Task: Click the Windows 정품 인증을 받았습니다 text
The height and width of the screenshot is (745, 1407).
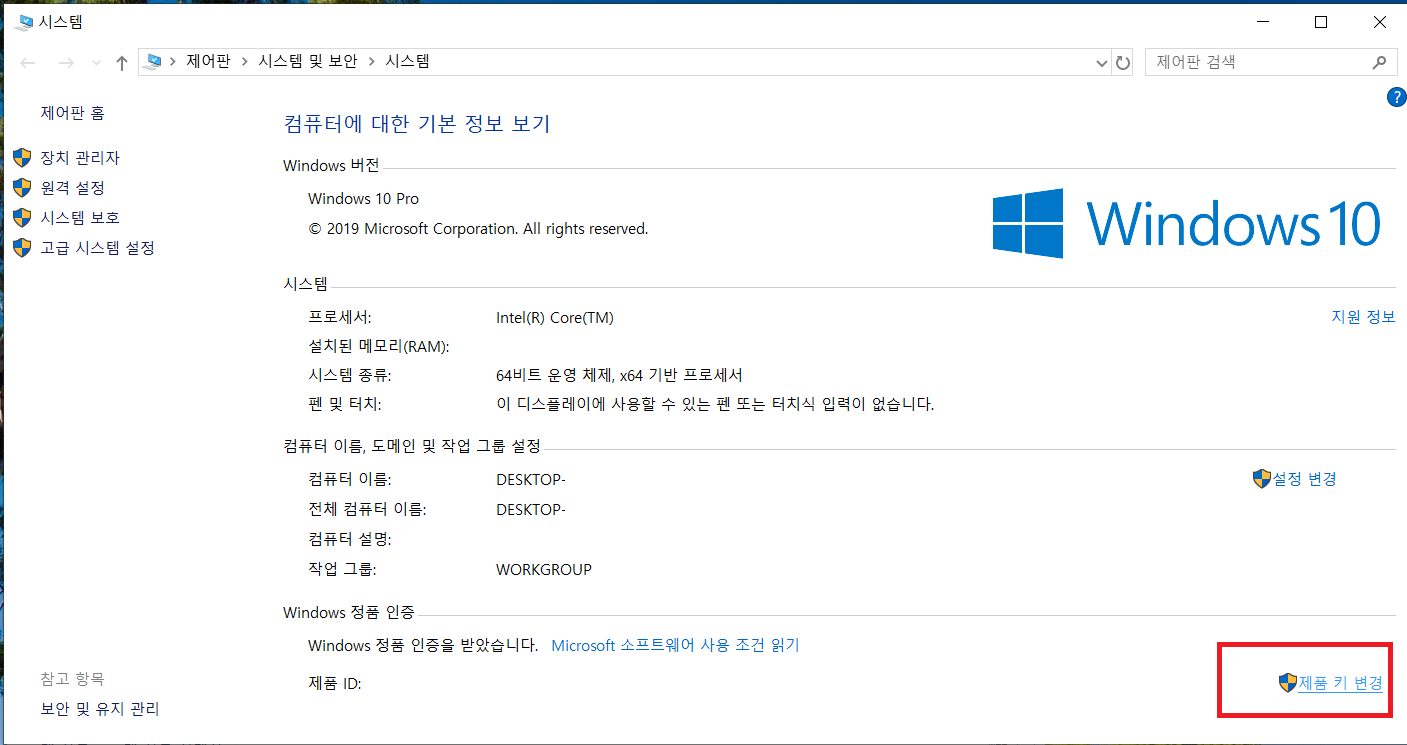Action: tap(423, 646)
